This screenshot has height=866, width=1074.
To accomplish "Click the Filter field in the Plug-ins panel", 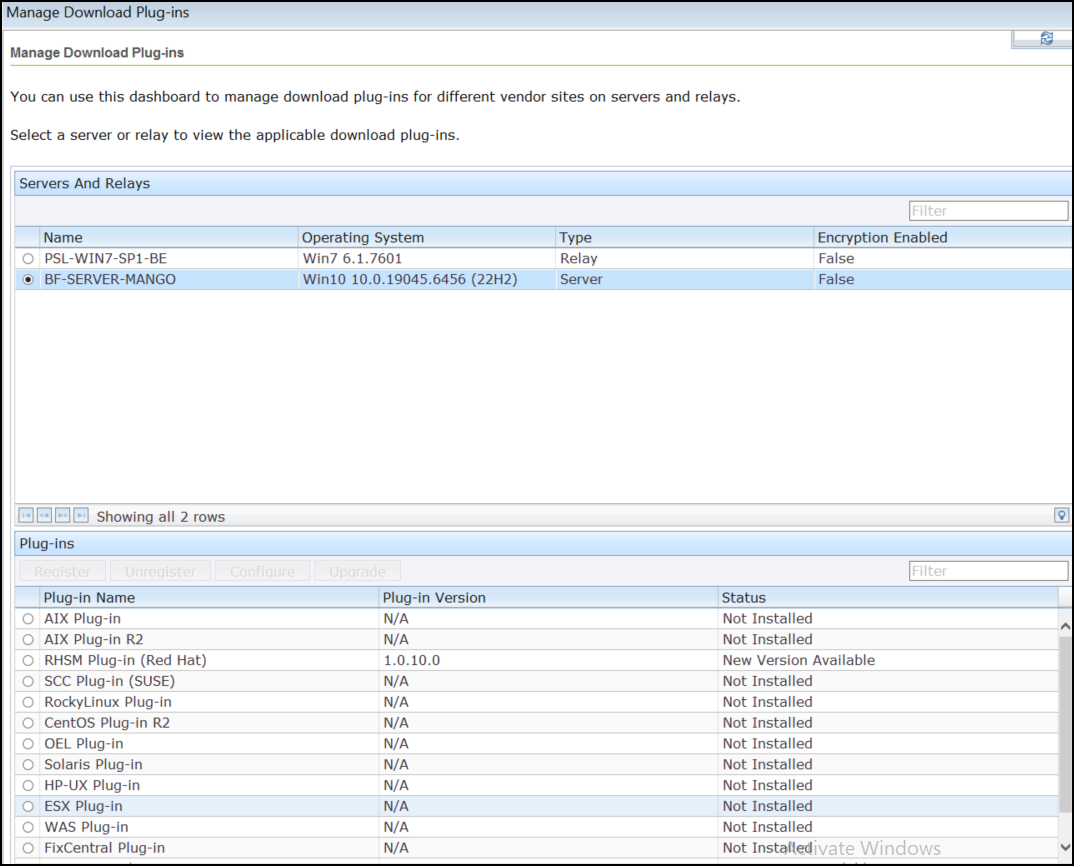I will coord(988,570).
